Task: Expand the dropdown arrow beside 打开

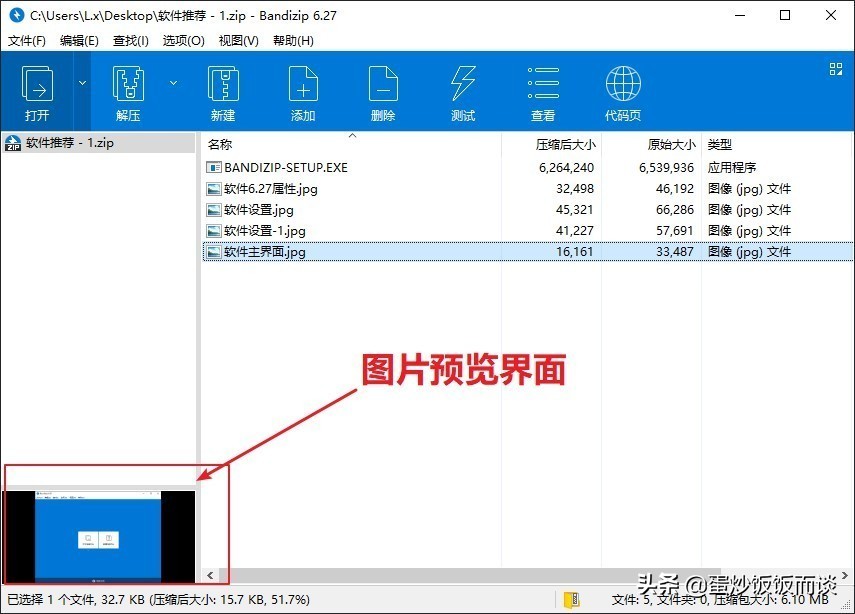Action: [82, 83]
